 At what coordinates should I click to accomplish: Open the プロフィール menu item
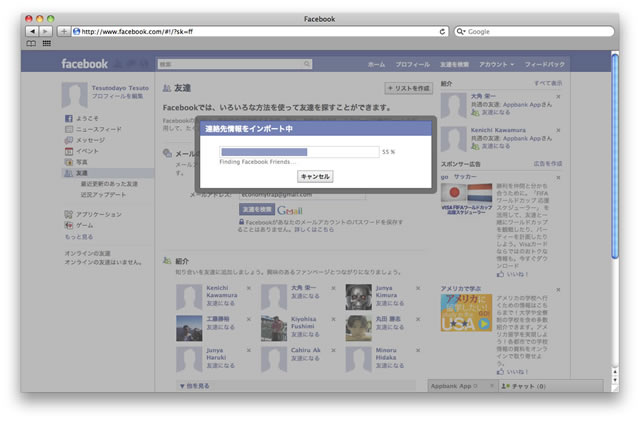coord(412,65)
